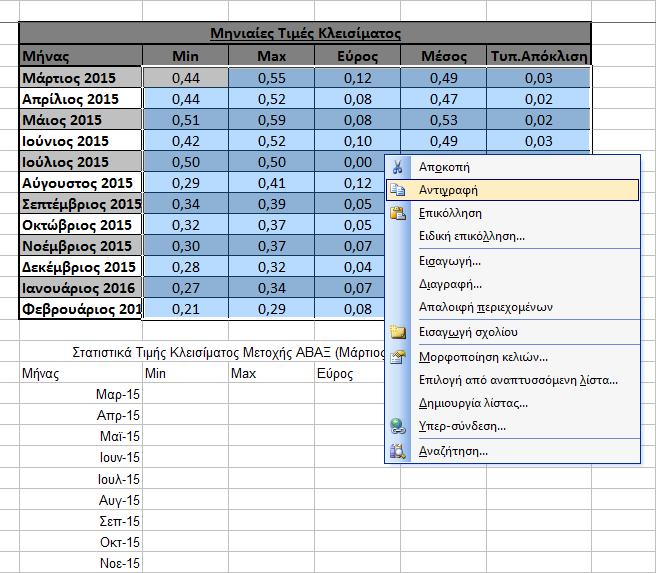The height and width of the screenshot is (573, 656).
Task: Select the Min value 0,44 for Μάρτιος 2015
Action: point(186,78)
